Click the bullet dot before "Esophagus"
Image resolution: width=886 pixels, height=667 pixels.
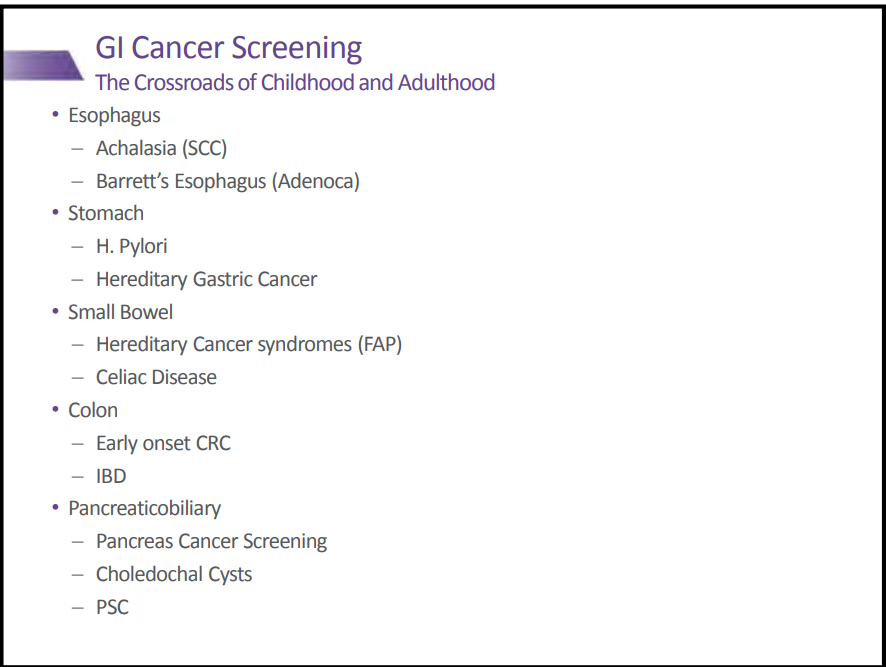[x=56, y=115]
